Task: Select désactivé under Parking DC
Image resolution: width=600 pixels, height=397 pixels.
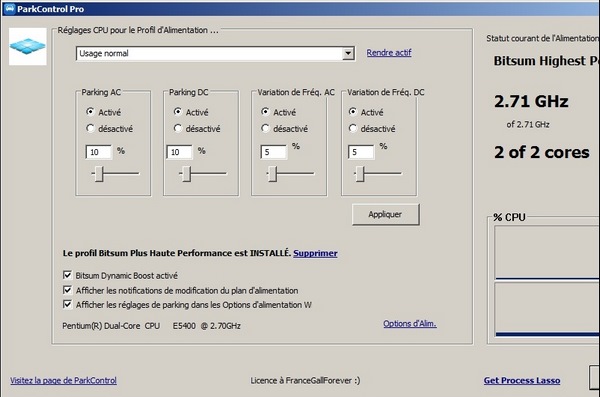Action: click(x=178, y=128)
